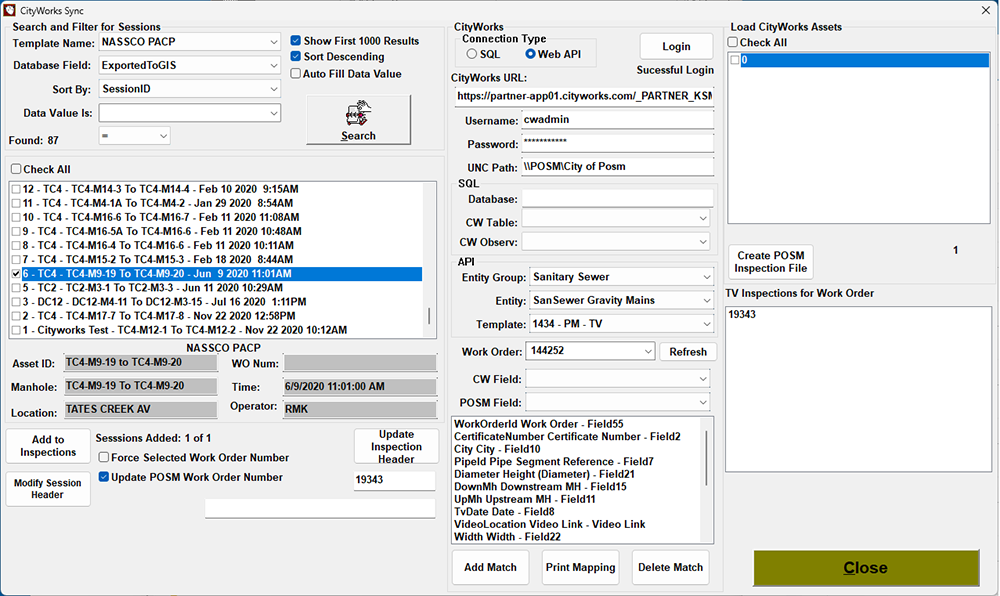Image resolution: width=1000 pixels, height=596 pixels.
Task: Uncheck session 6 TC4-M9-19 checkbox
Action: [x=16, y=273]
